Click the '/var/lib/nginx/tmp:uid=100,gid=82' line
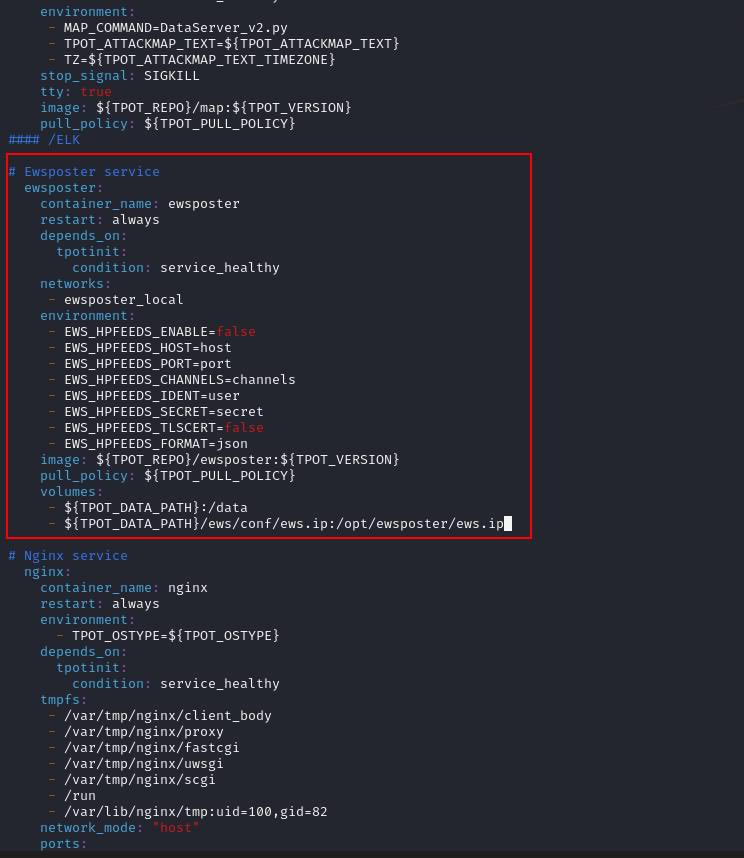744x858 pixels. (x=196, y=812)
